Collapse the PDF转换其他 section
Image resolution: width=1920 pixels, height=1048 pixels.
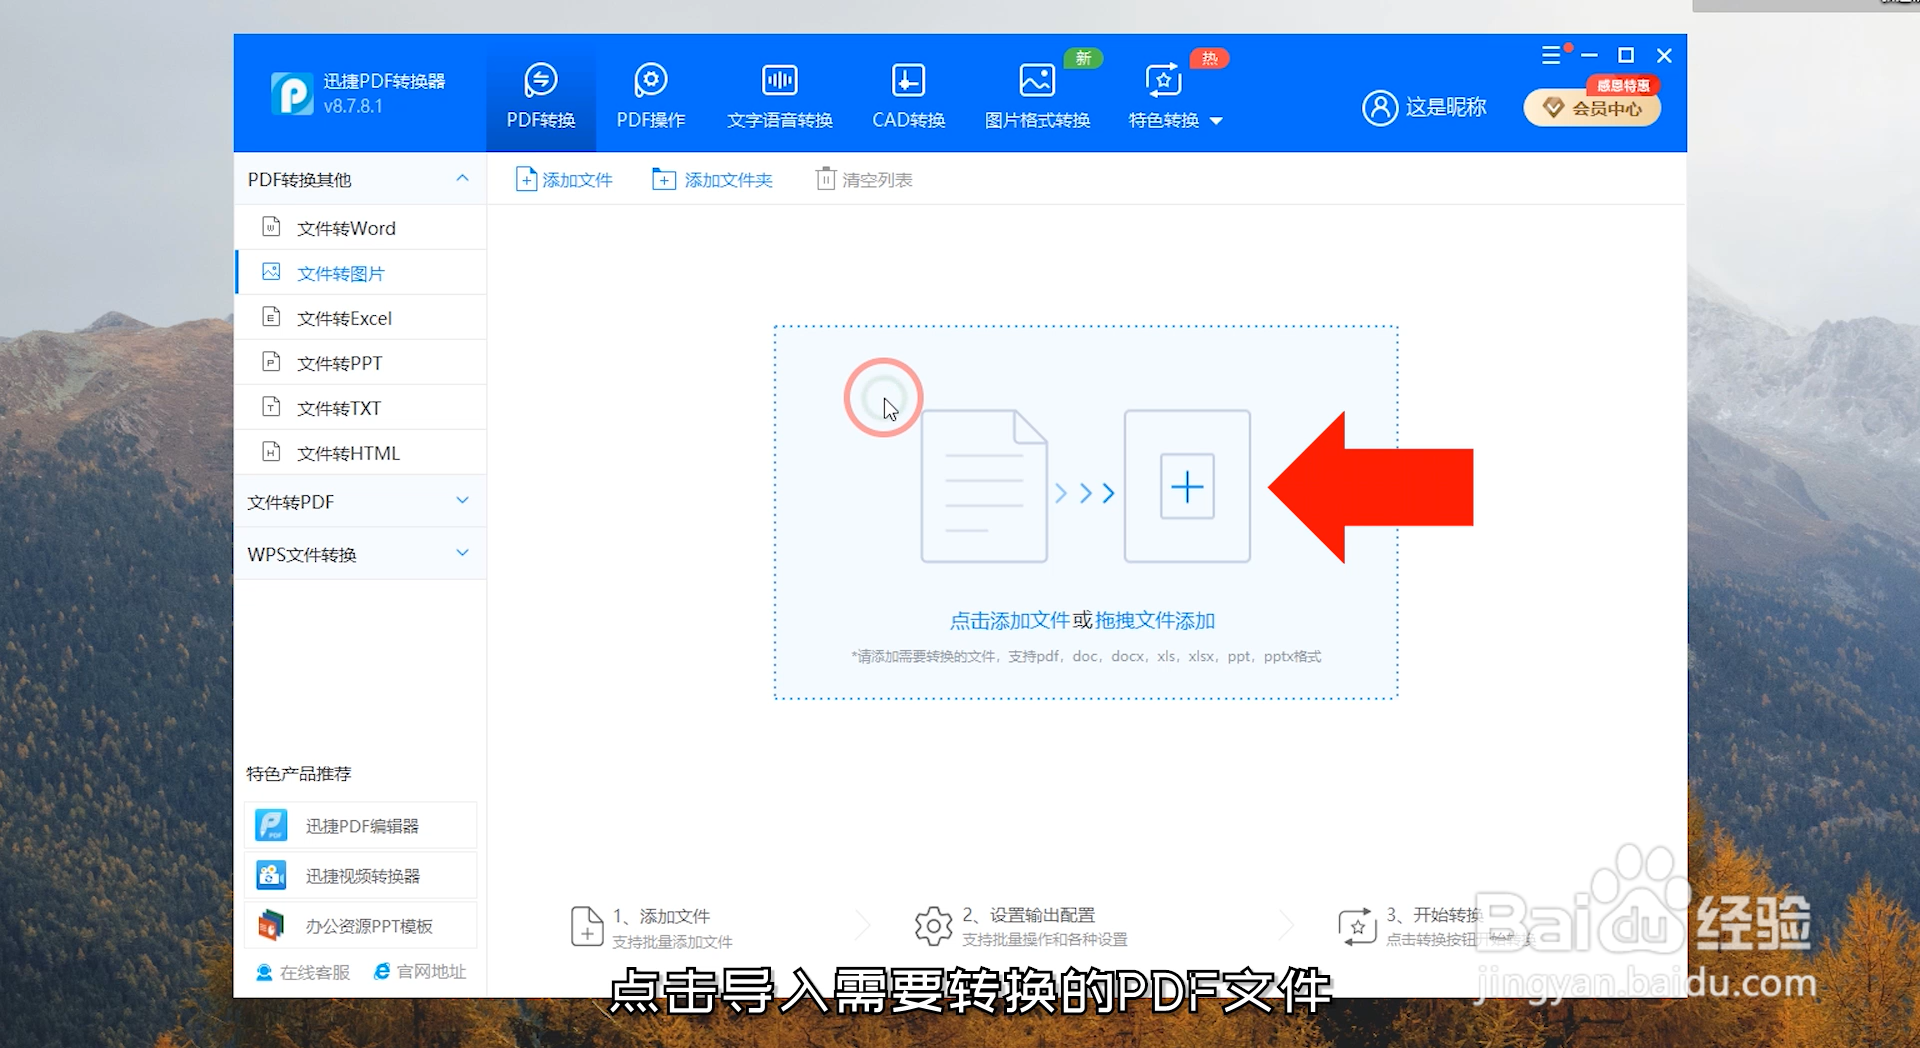point(462,179)
